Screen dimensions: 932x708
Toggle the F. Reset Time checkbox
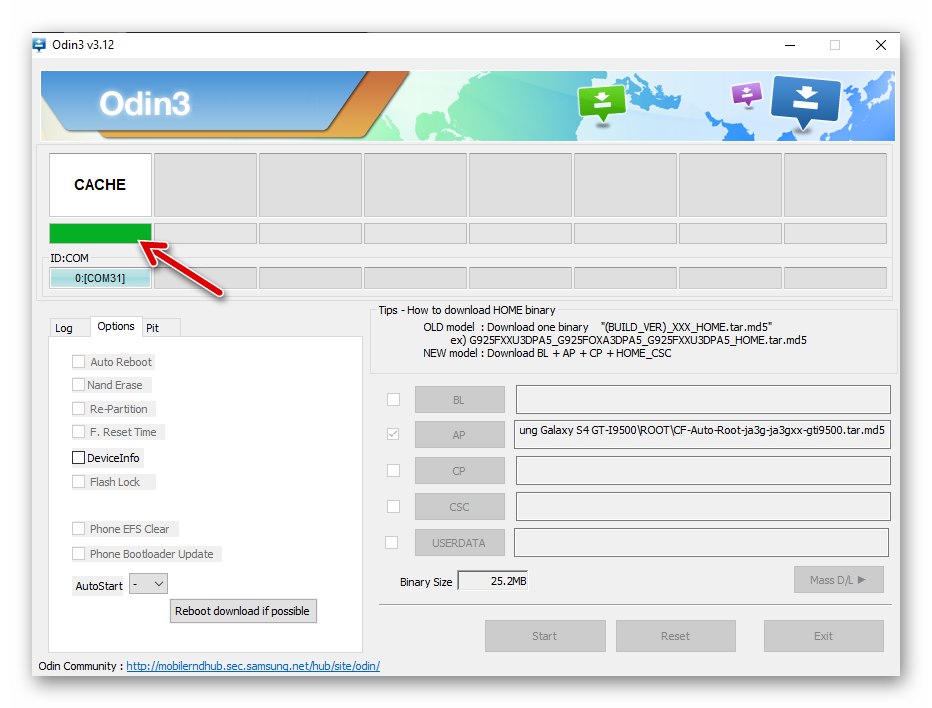pyautogui.click(x=78, y=432)
